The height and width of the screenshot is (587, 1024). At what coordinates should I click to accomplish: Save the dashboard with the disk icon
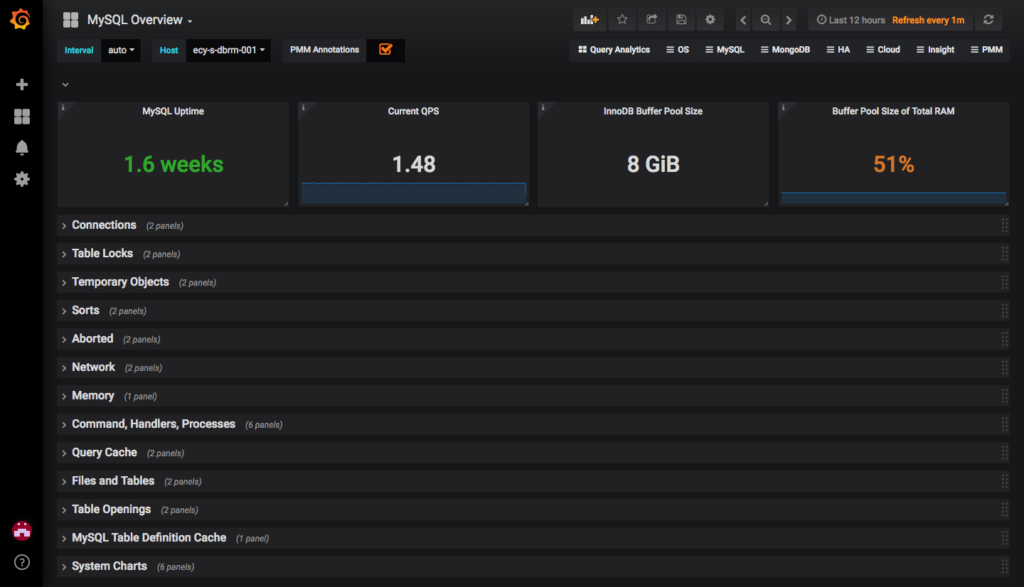(x=681, y=19)
